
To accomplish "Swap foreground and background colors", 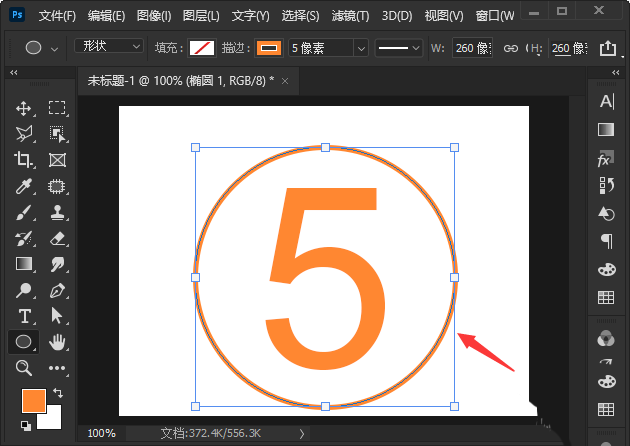I will tap(57, 392).
